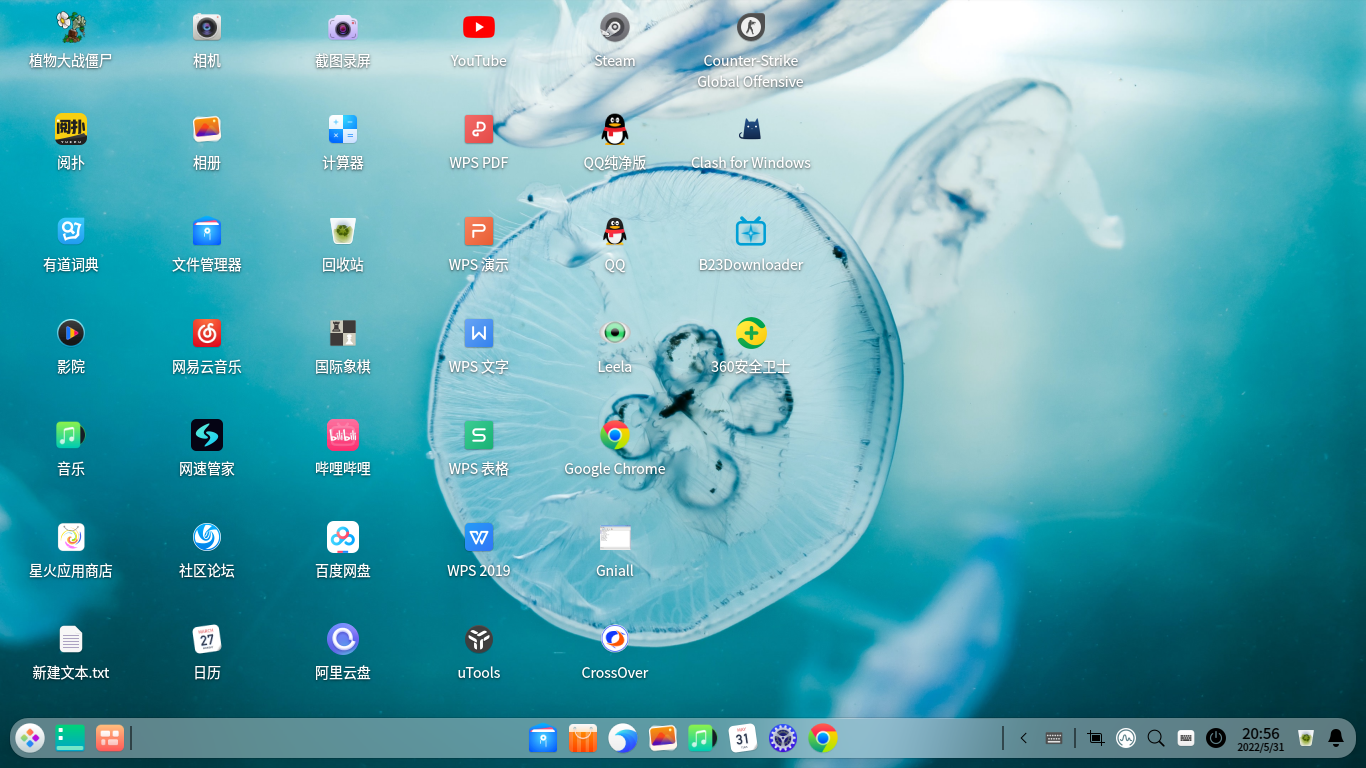Open the notification center bell
The height and width of the screenshot is (768, 1366).
point(1337,738)
